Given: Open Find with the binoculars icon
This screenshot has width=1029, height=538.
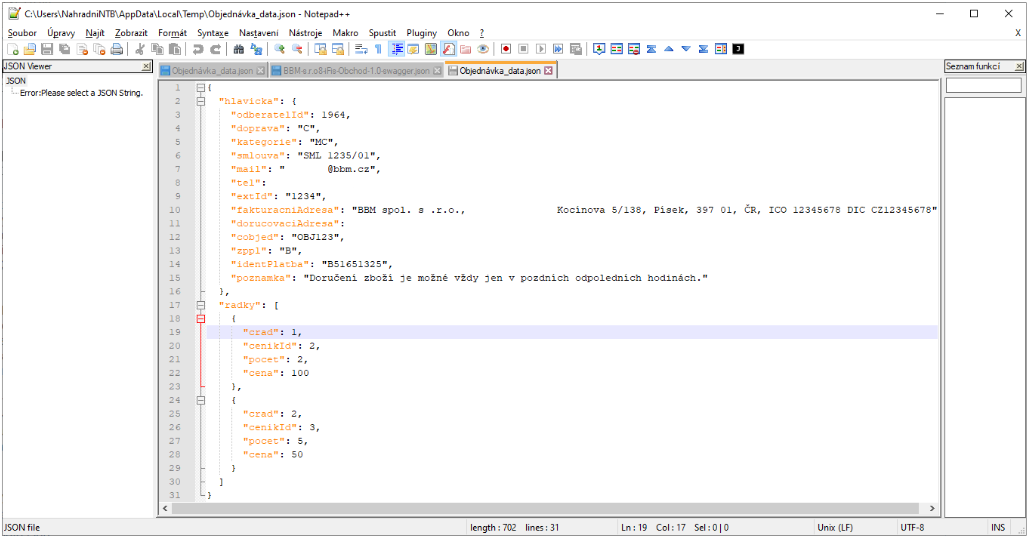Looking at the screenshot, I should point(239,49).
